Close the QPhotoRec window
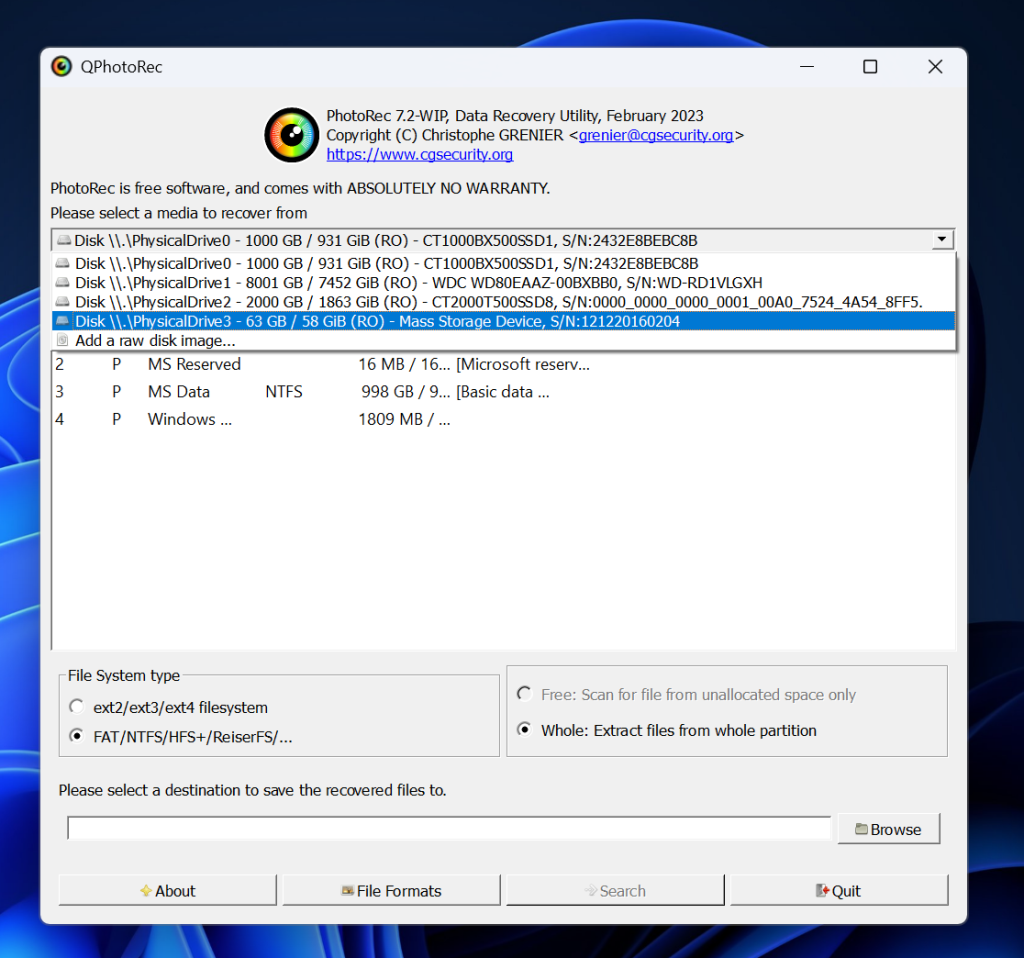 935,67
